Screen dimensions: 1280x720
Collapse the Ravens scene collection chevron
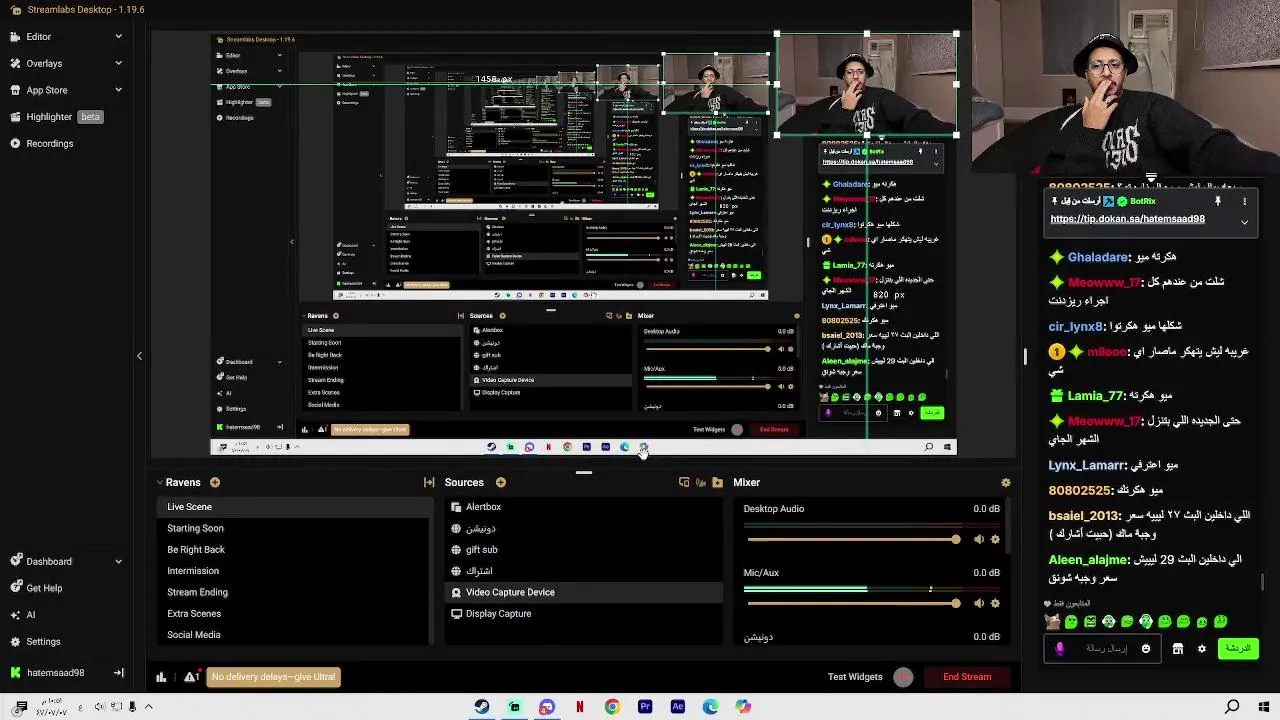[x=159, y=483]
